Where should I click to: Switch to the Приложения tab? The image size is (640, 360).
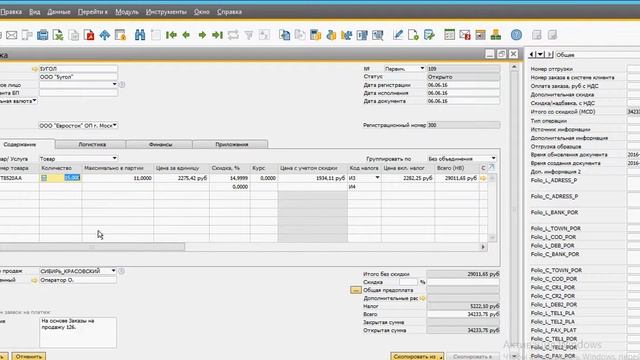tap(231, 144)
